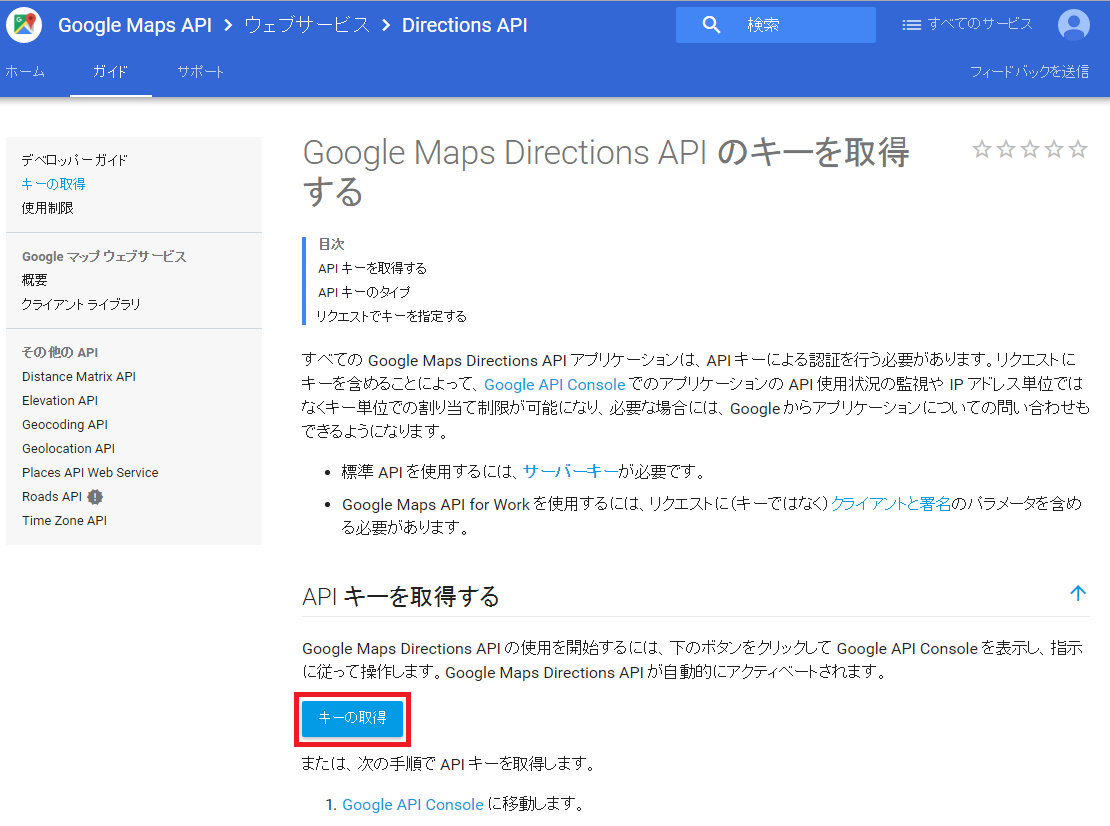Open 概要 in the sidebar
1110x826 pixels.
[x=35, y=280]
